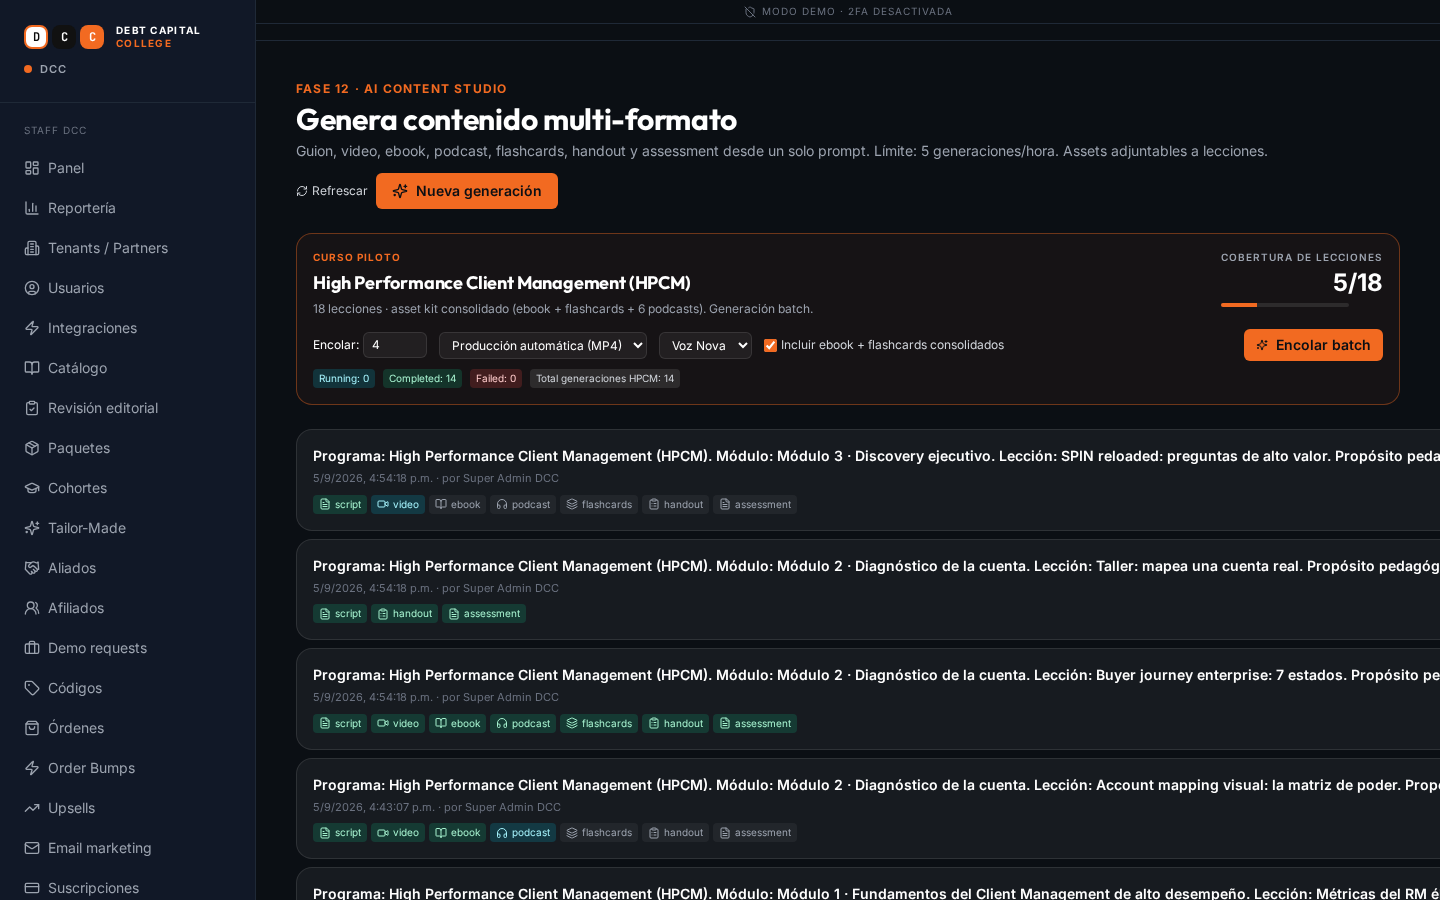Click the Running: 0 status badge
1440x900 pixels.
coord(344,378)
